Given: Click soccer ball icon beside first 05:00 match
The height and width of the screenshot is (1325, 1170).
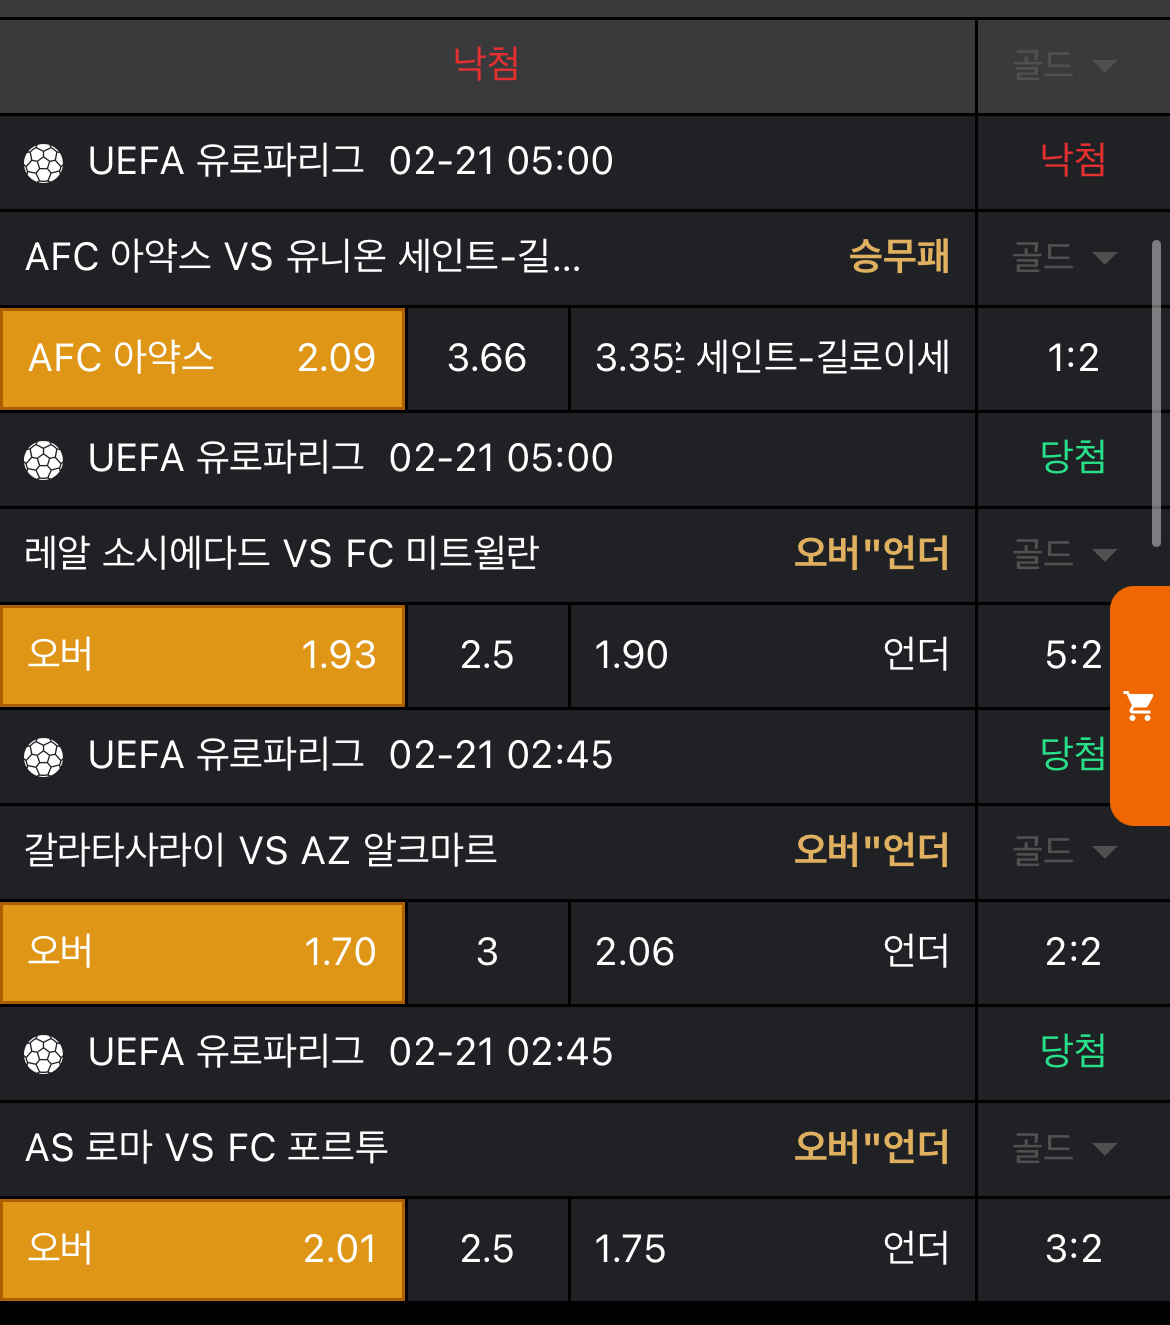Looking at the screenshot, I should [43, 162].
